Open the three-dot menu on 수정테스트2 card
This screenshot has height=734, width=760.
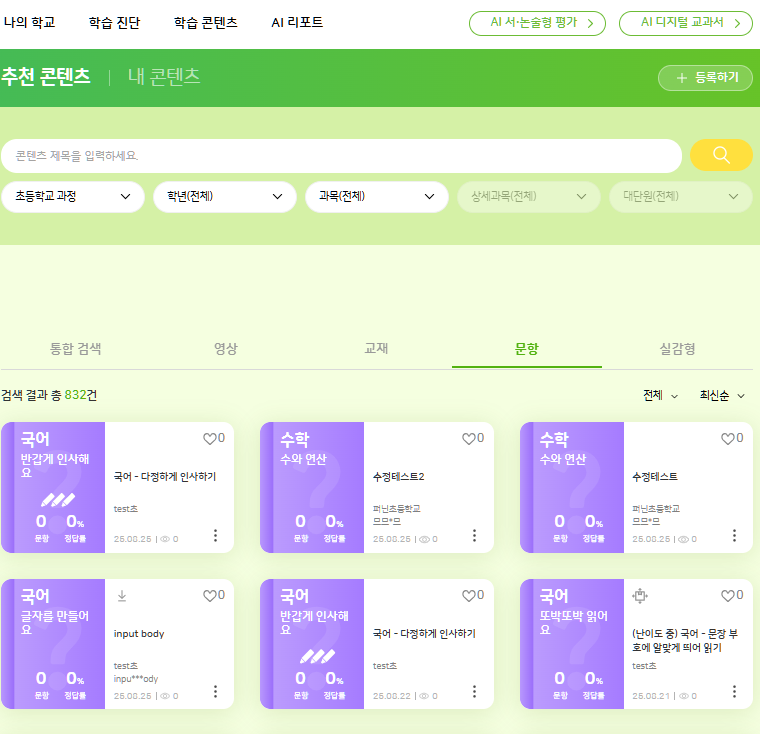tap(474, 536)
